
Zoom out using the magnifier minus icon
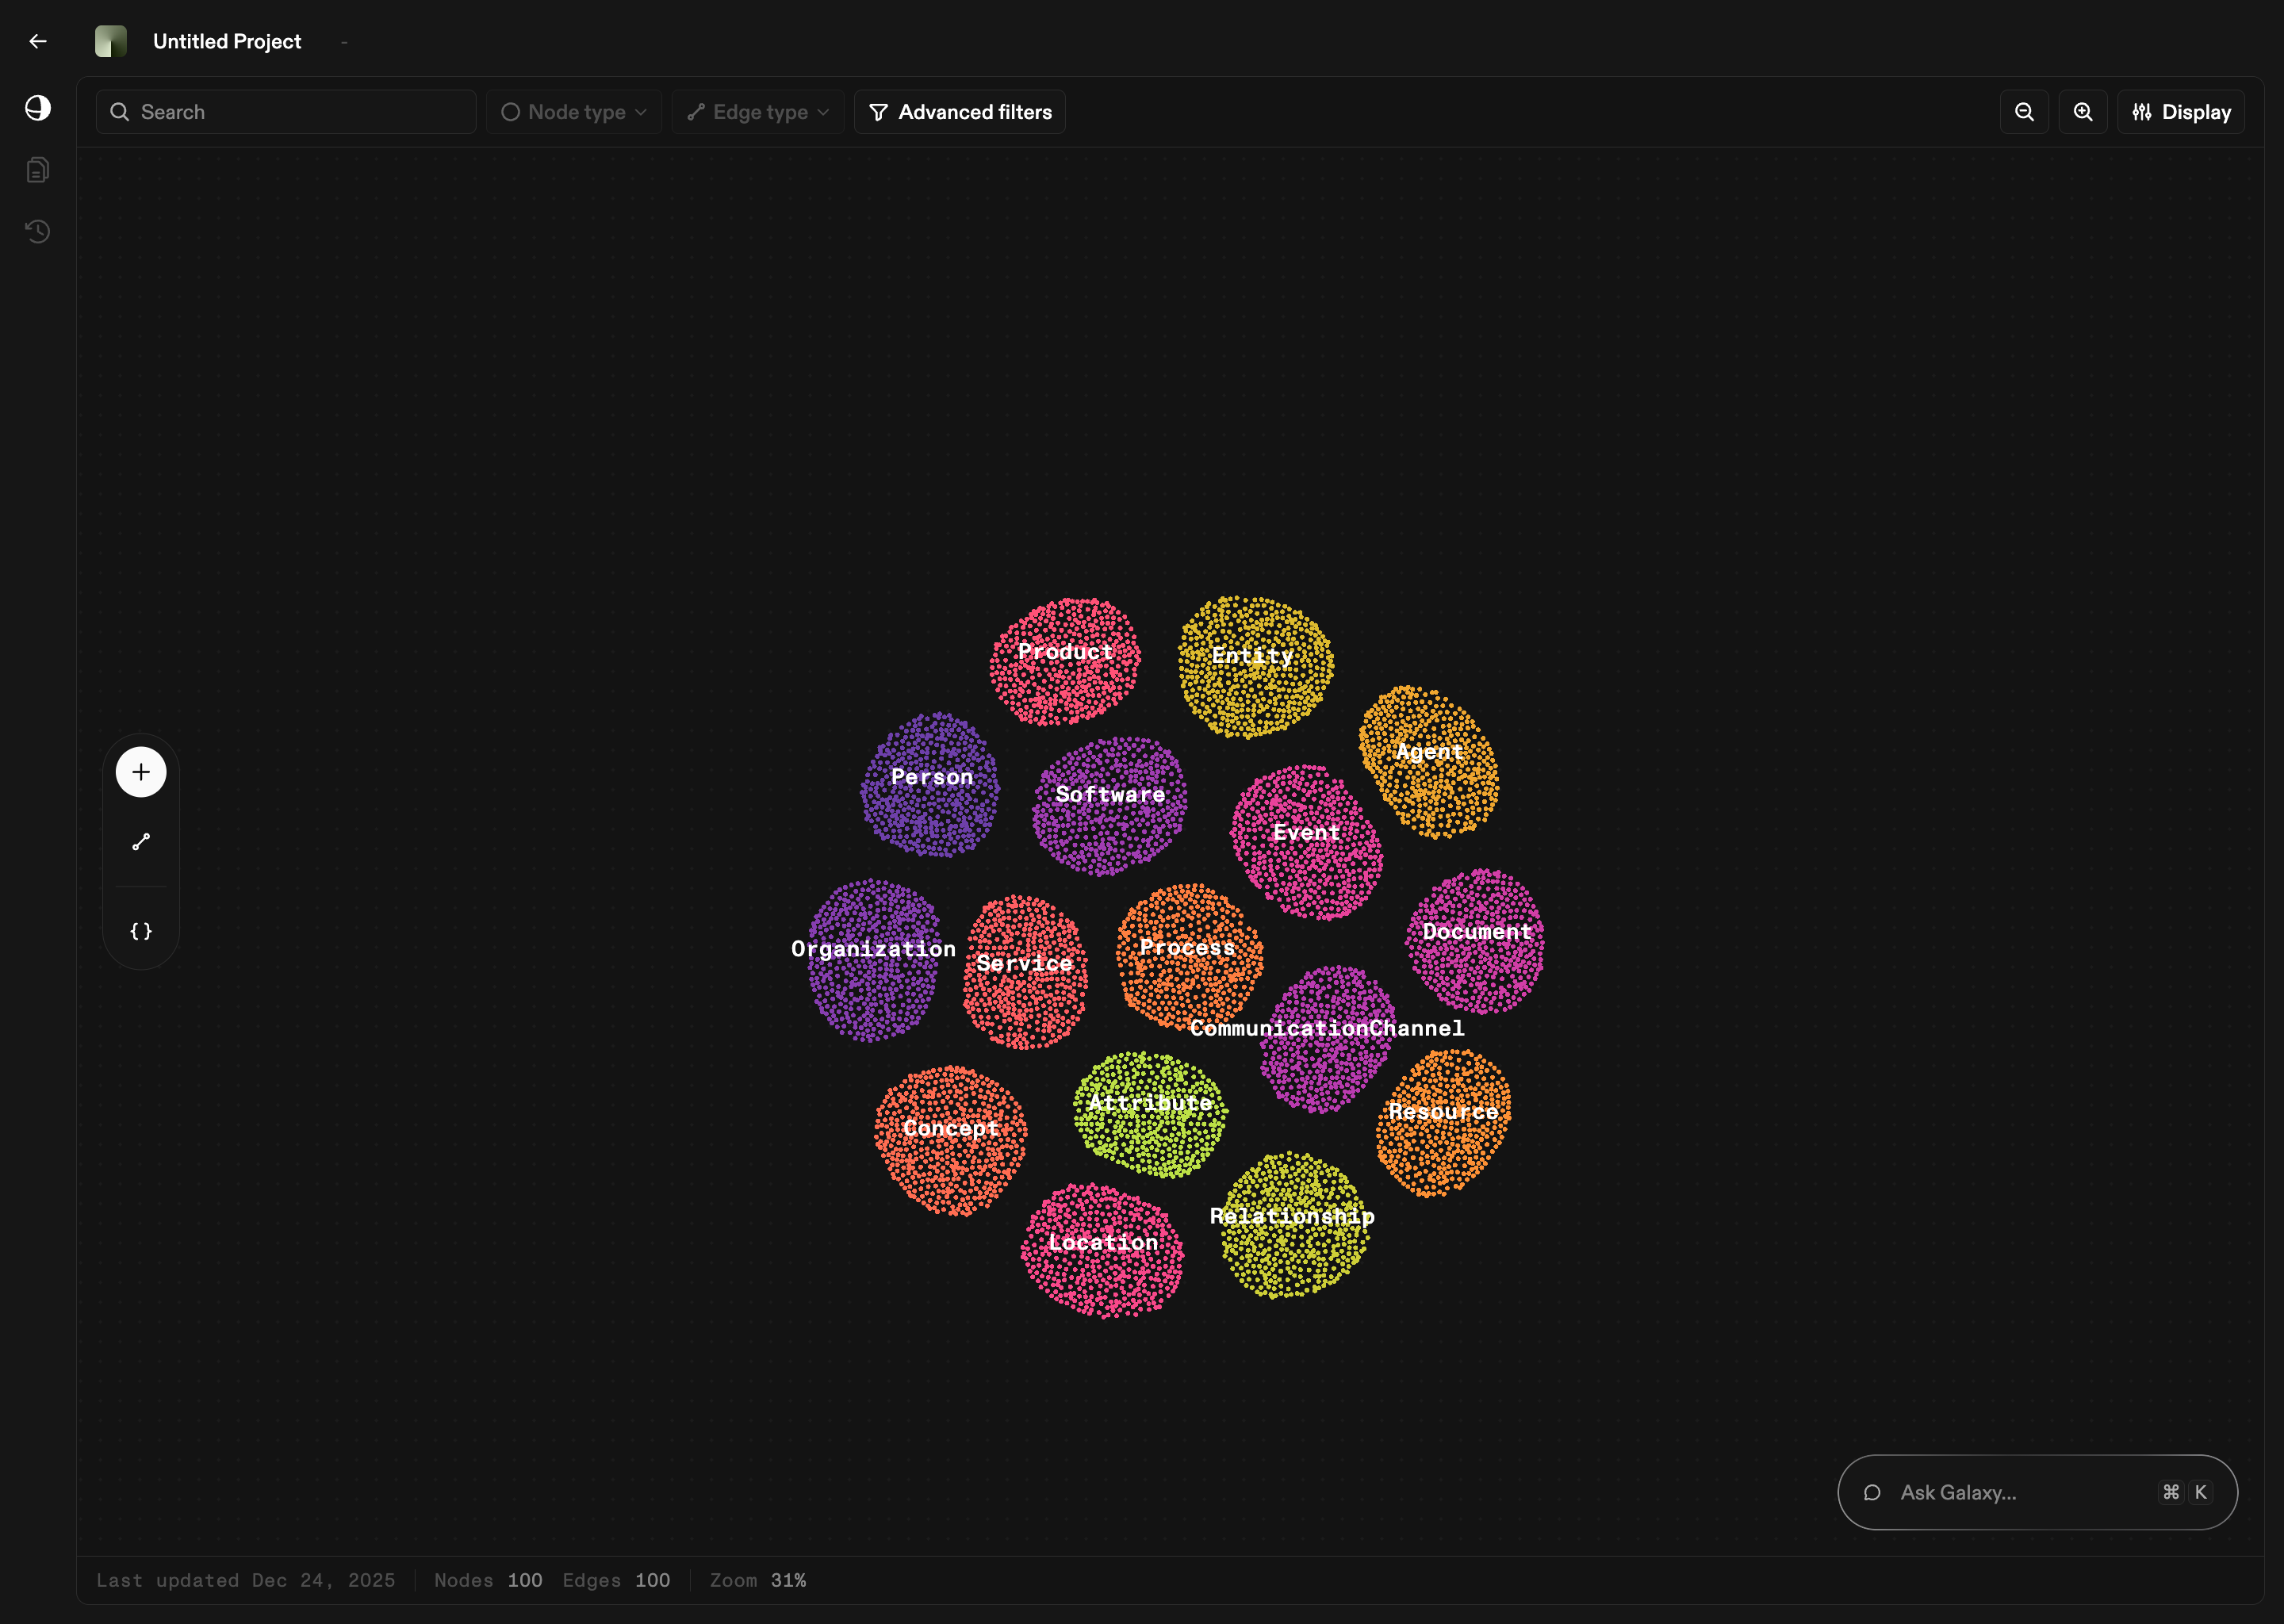pyautogui.click(x=2023, y=111)
